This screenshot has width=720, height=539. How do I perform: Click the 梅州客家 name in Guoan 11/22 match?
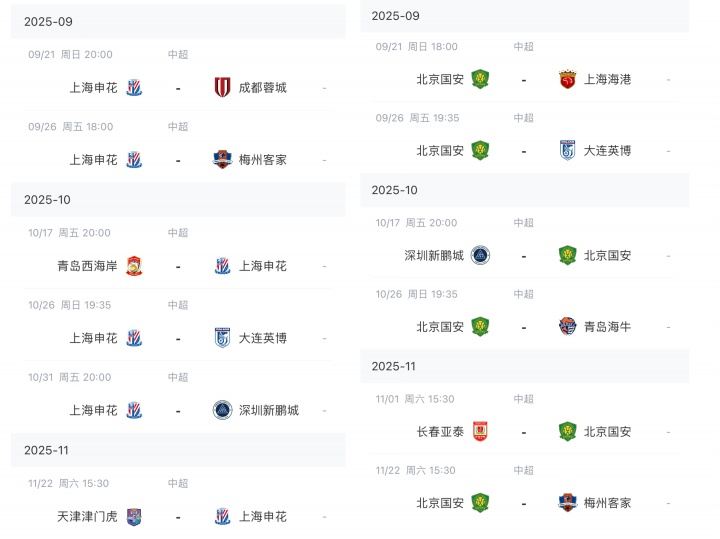[607, 503]
